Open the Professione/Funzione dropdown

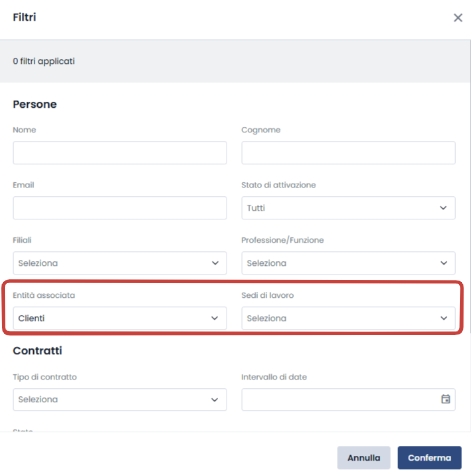pos(348,263)
